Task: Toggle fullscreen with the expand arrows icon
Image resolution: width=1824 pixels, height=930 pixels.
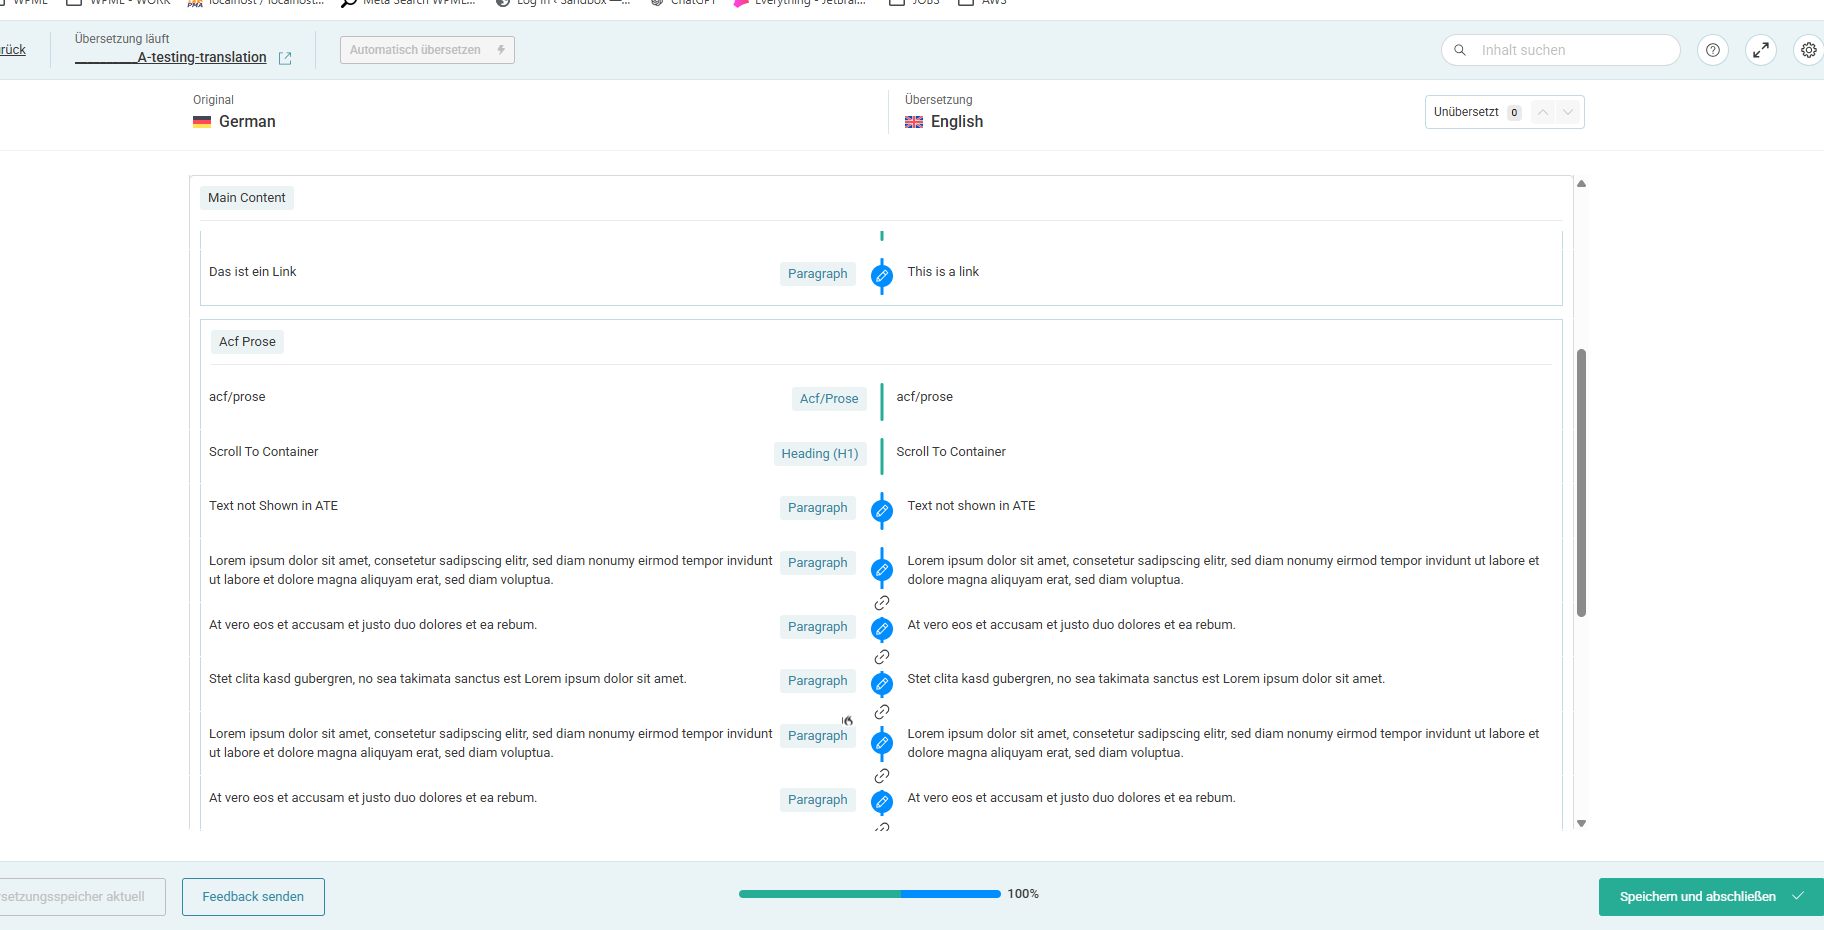Action: pyautogui.click(x=1761, y=50)
